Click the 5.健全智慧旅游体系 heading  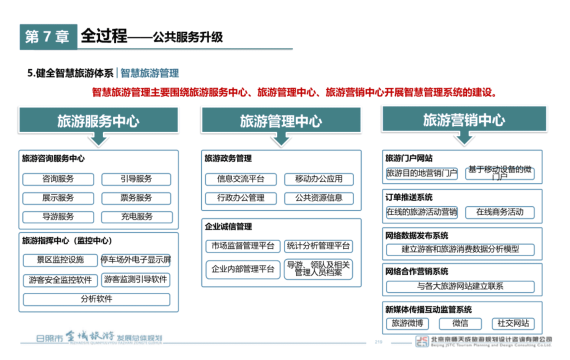[x=71, y=73]
